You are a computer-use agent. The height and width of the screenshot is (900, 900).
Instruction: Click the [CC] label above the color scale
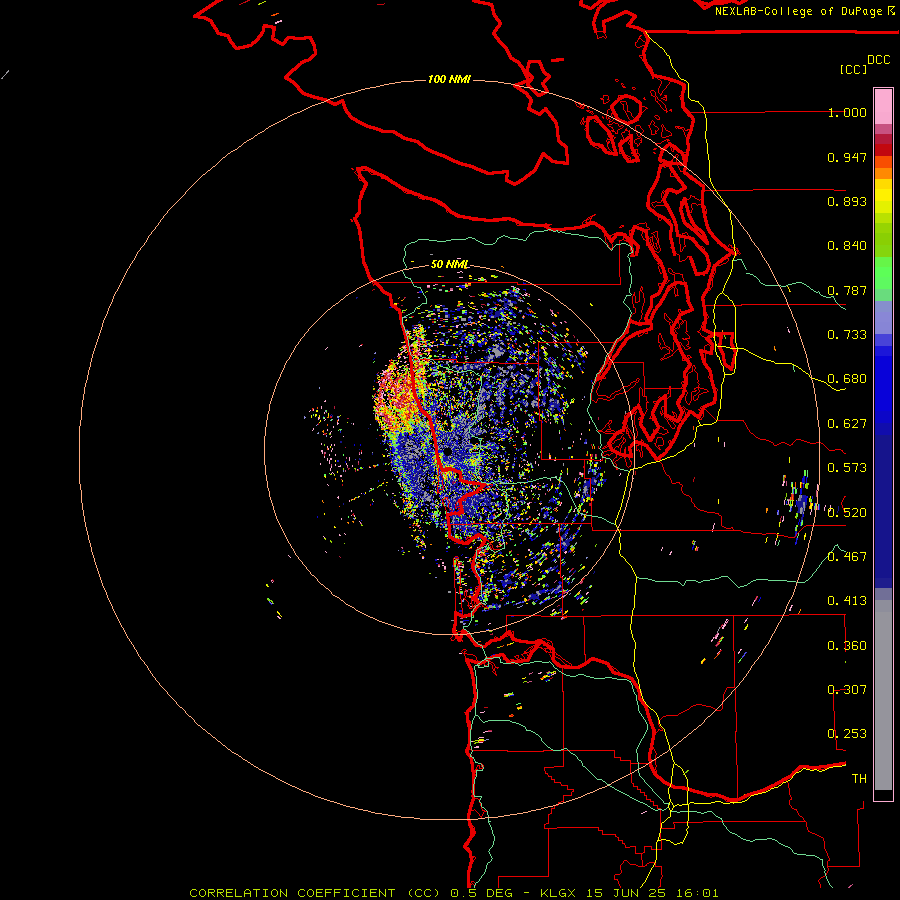[853, 69]
